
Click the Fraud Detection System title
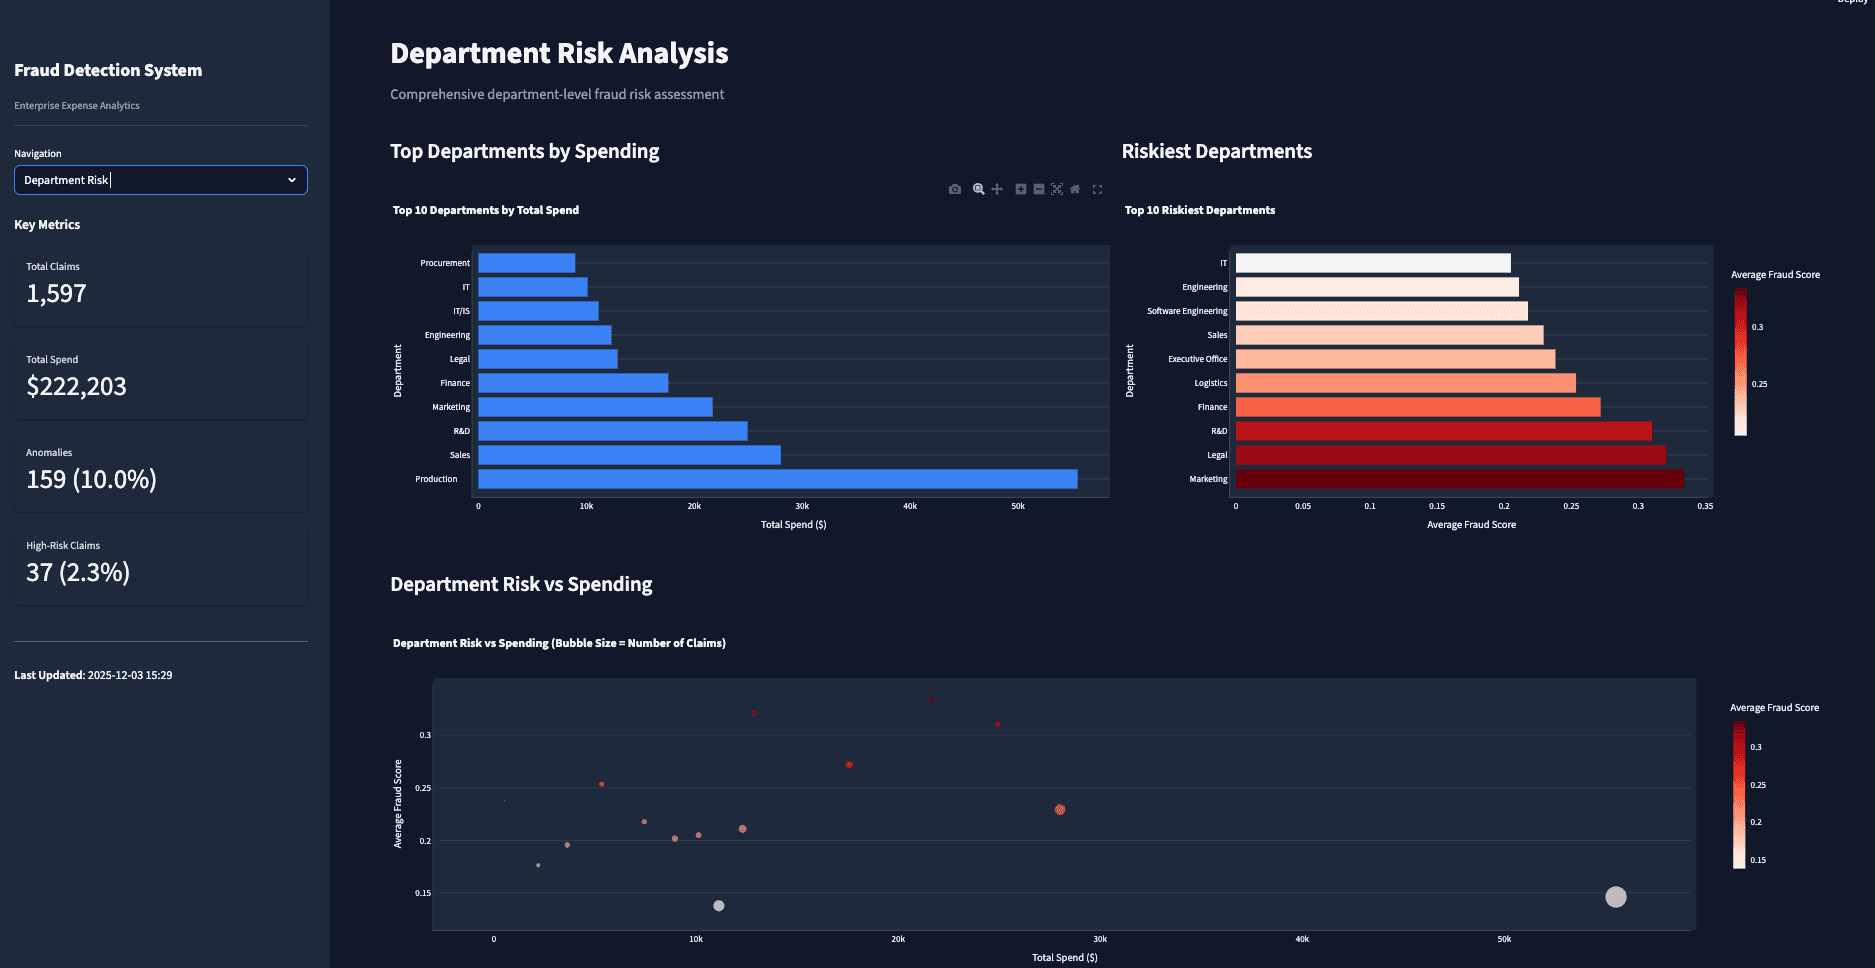point(108,70)
